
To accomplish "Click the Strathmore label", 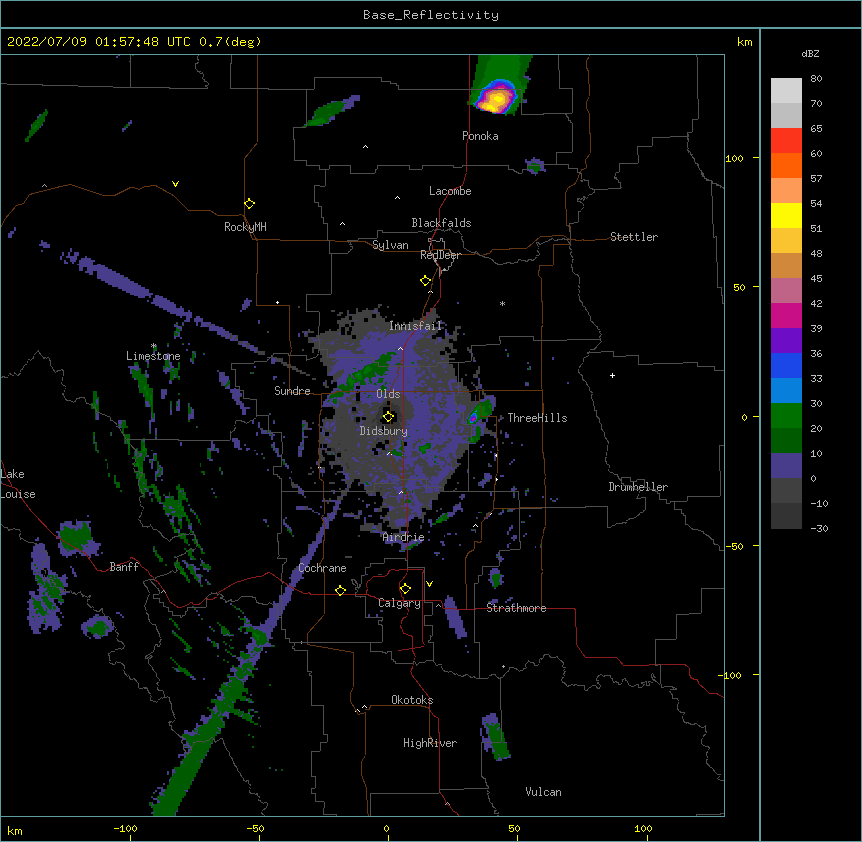I will coord(516,608).
